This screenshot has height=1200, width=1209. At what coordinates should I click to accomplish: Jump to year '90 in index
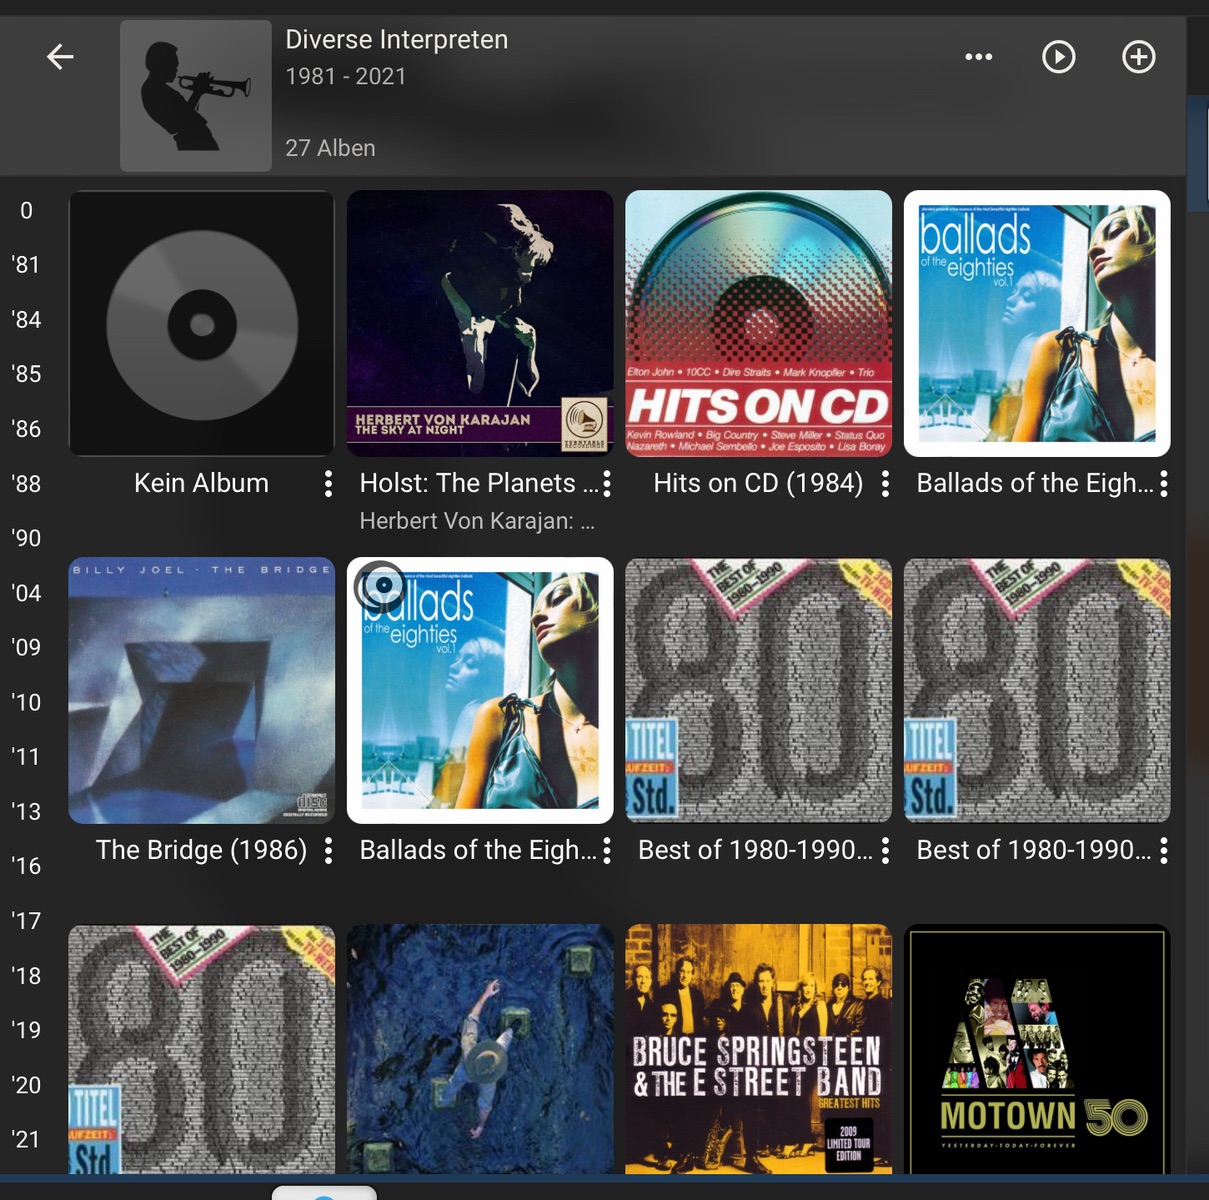point(26,538)
